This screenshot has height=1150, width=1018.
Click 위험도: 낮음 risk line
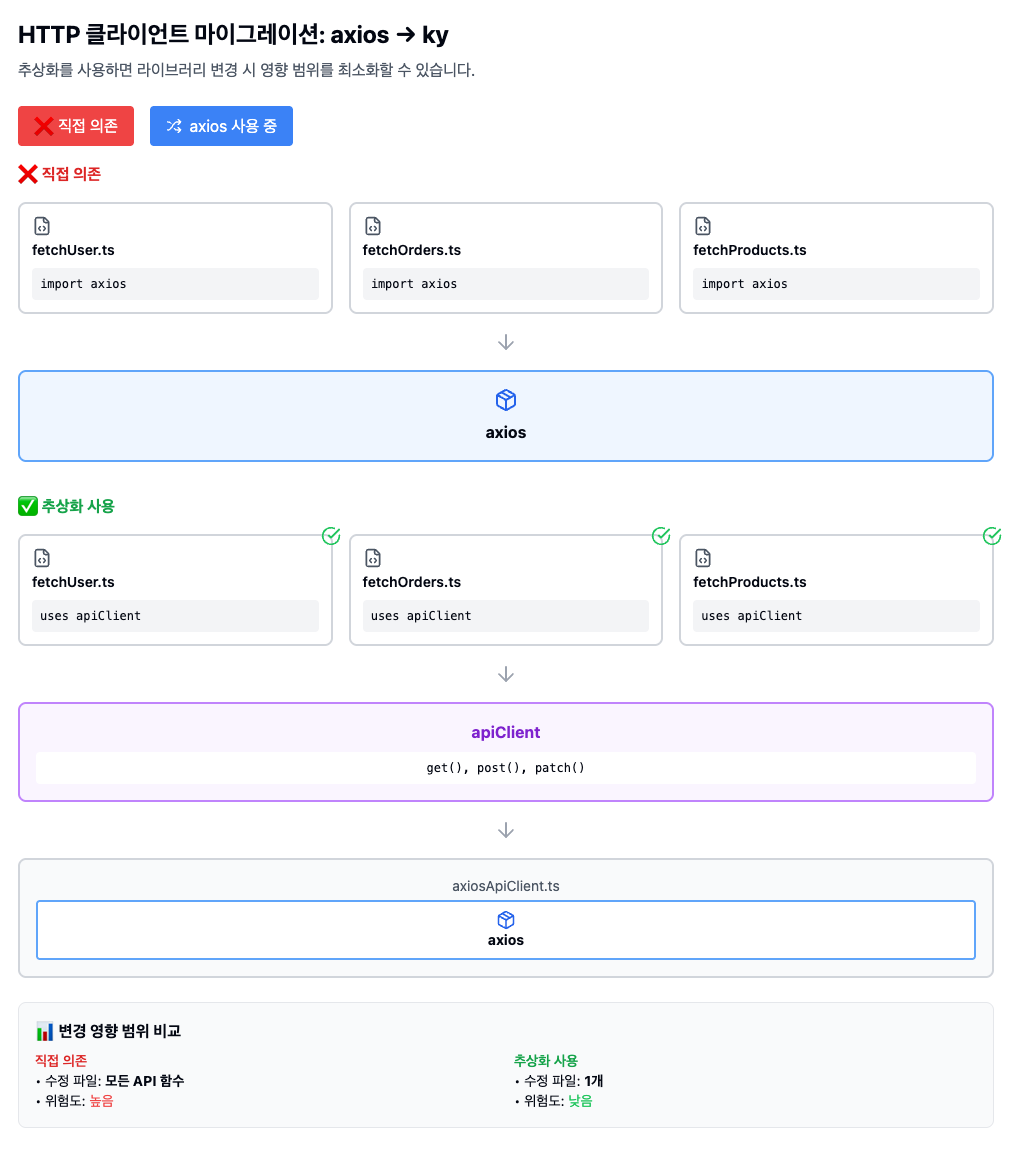554,1102
